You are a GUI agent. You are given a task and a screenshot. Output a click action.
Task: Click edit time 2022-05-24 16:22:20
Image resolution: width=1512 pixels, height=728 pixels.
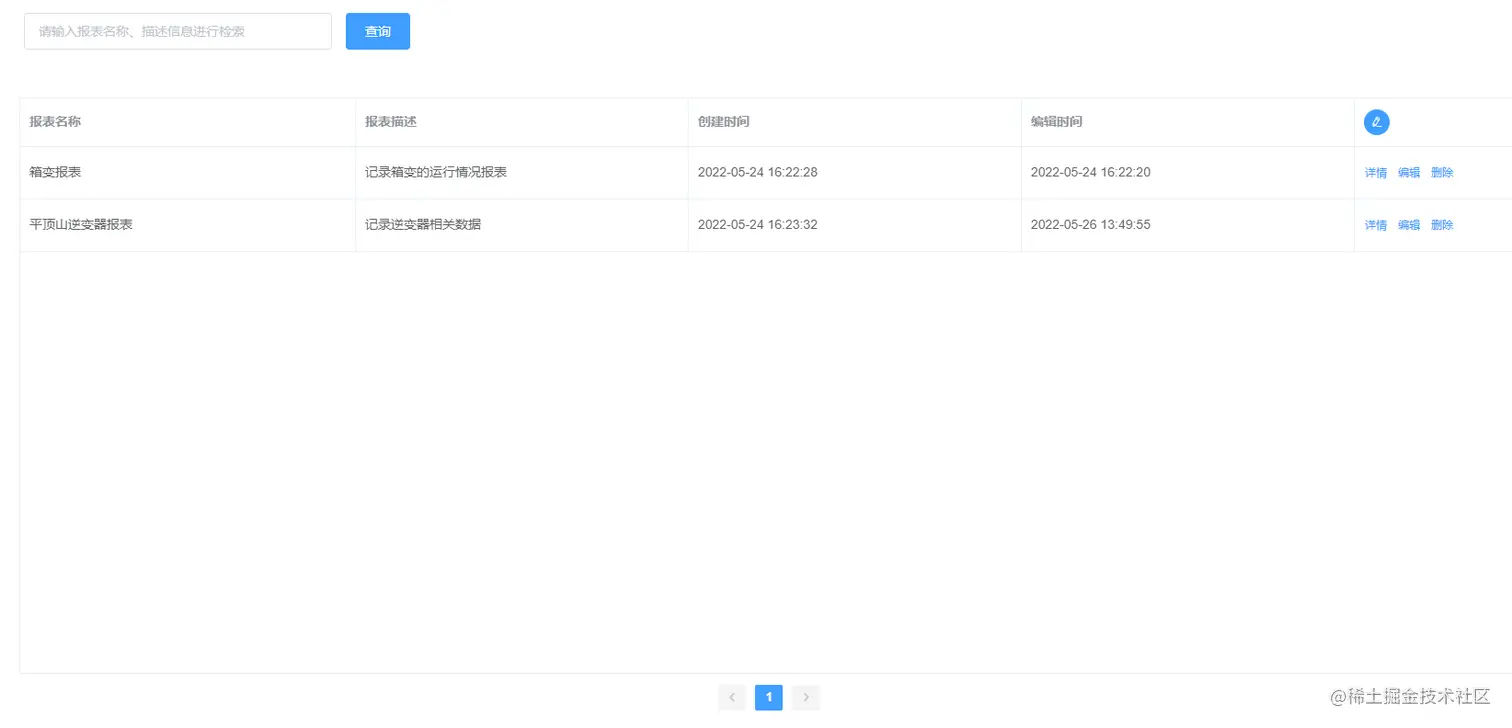[x=1091, y=172]
